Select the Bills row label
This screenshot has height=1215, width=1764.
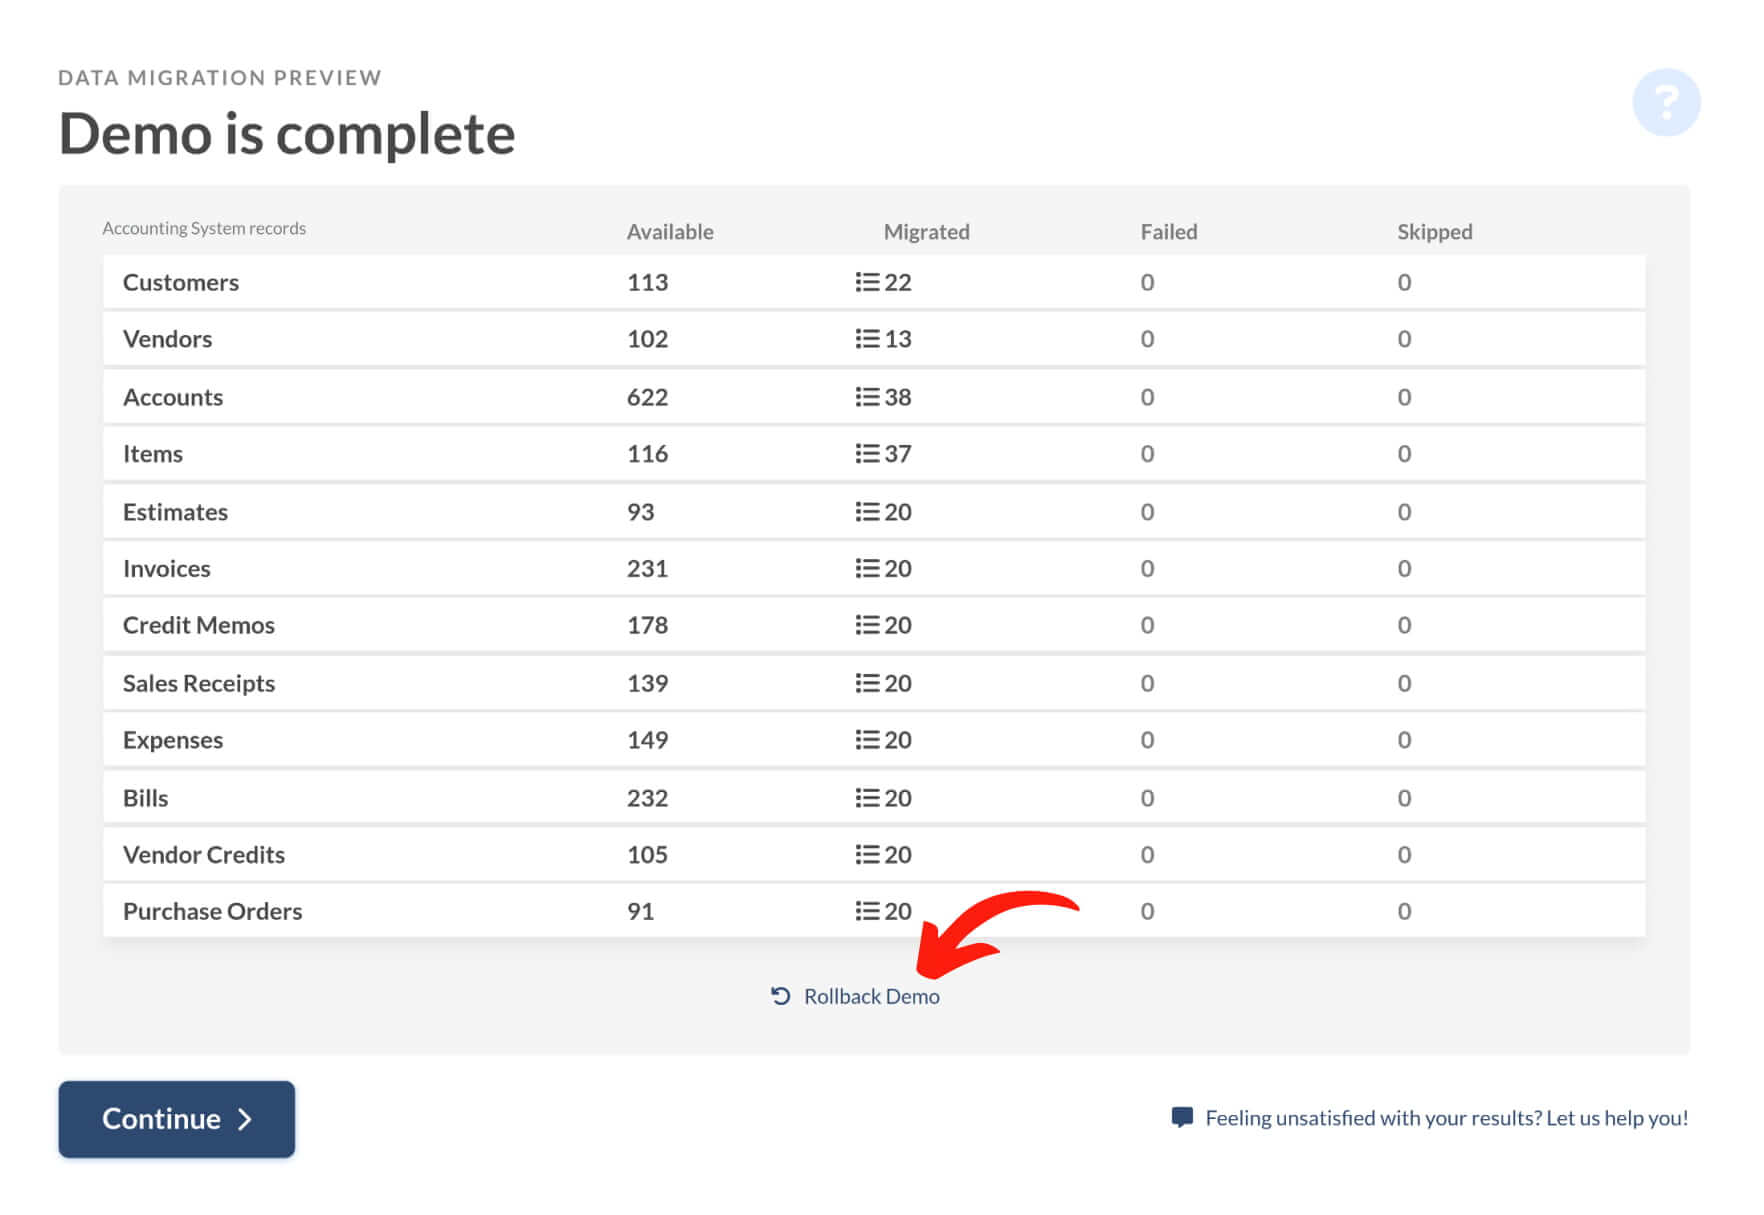click(145, 798)
